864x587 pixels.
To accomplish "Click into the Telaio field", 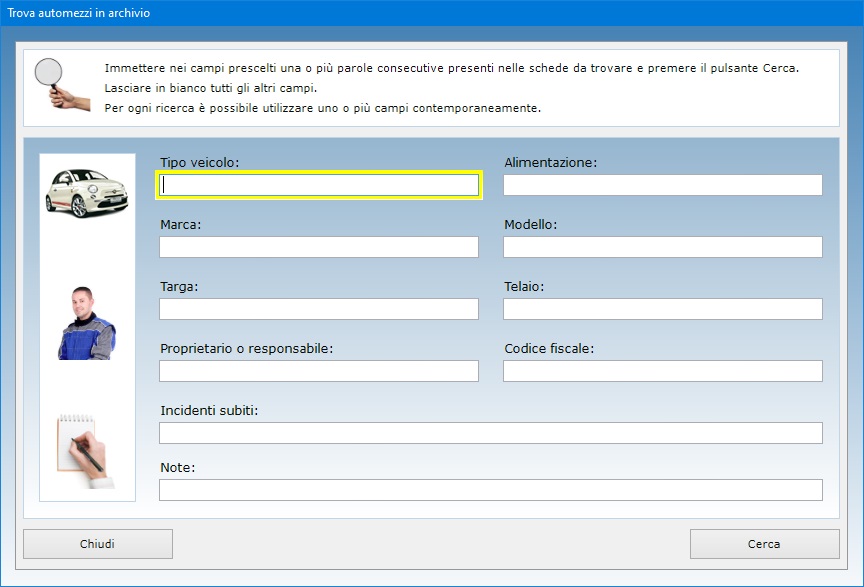I will pyautogui.click(x=663, y=309).
